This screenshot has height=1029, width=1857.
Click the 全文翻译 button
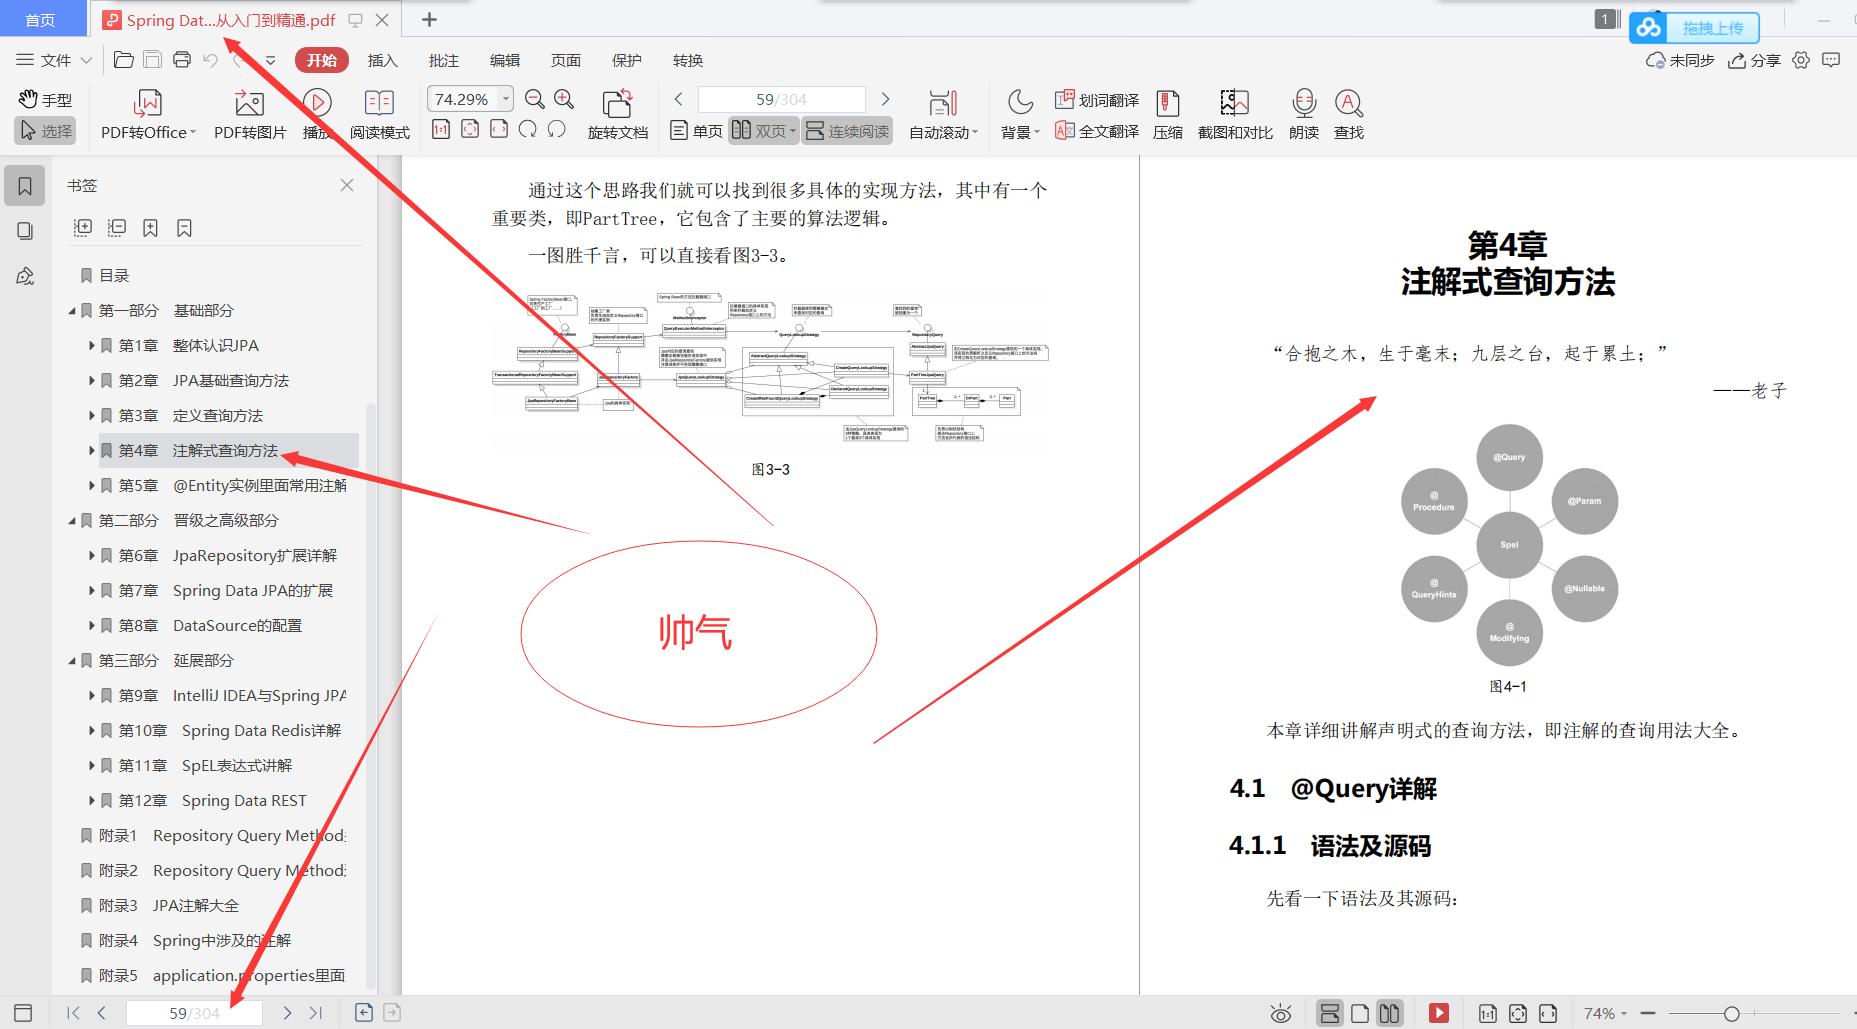click(1097, 131)
